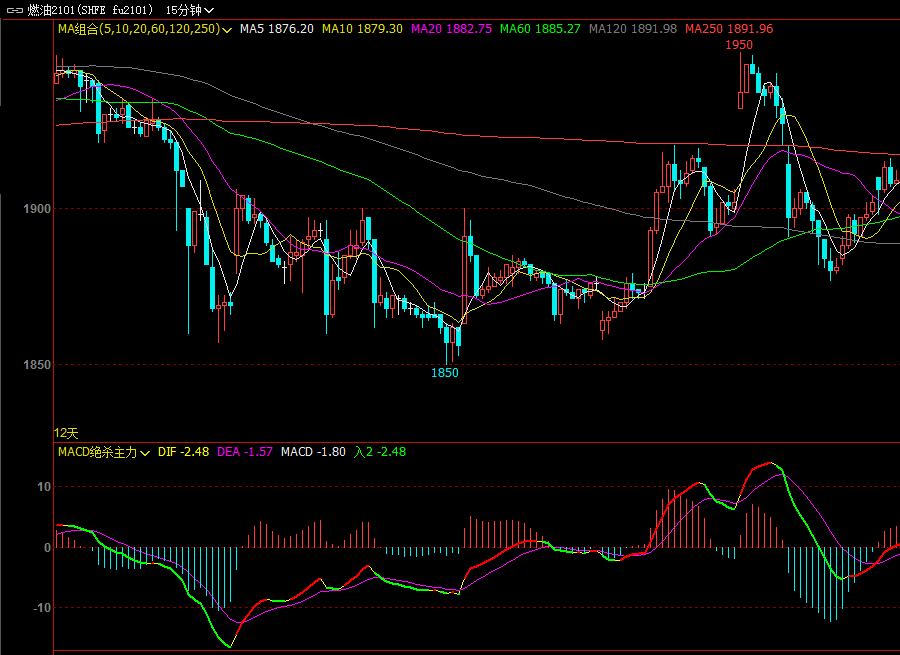Screen dimensions: 900x655
Task: Click the link icon beside 燃油2101
Action: (x=14, y=10)
